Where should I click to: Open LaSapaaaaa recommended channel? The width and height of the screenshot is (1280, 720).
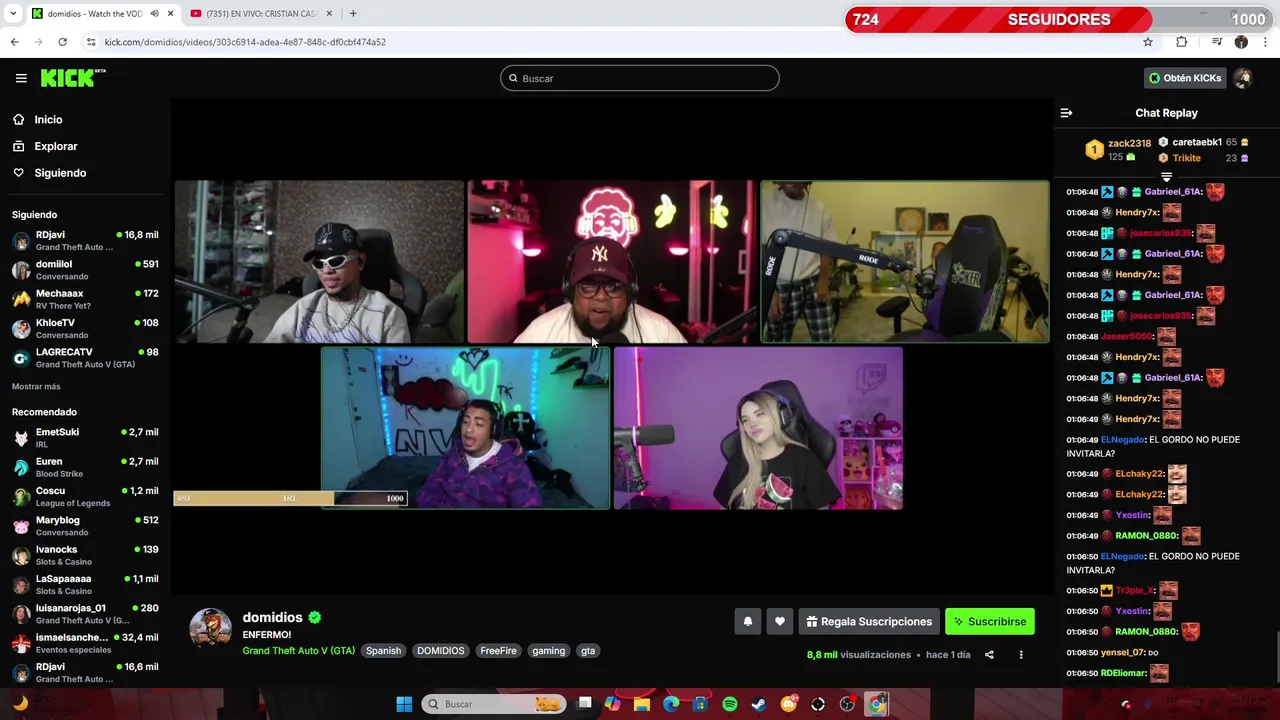tap(85, 584)
